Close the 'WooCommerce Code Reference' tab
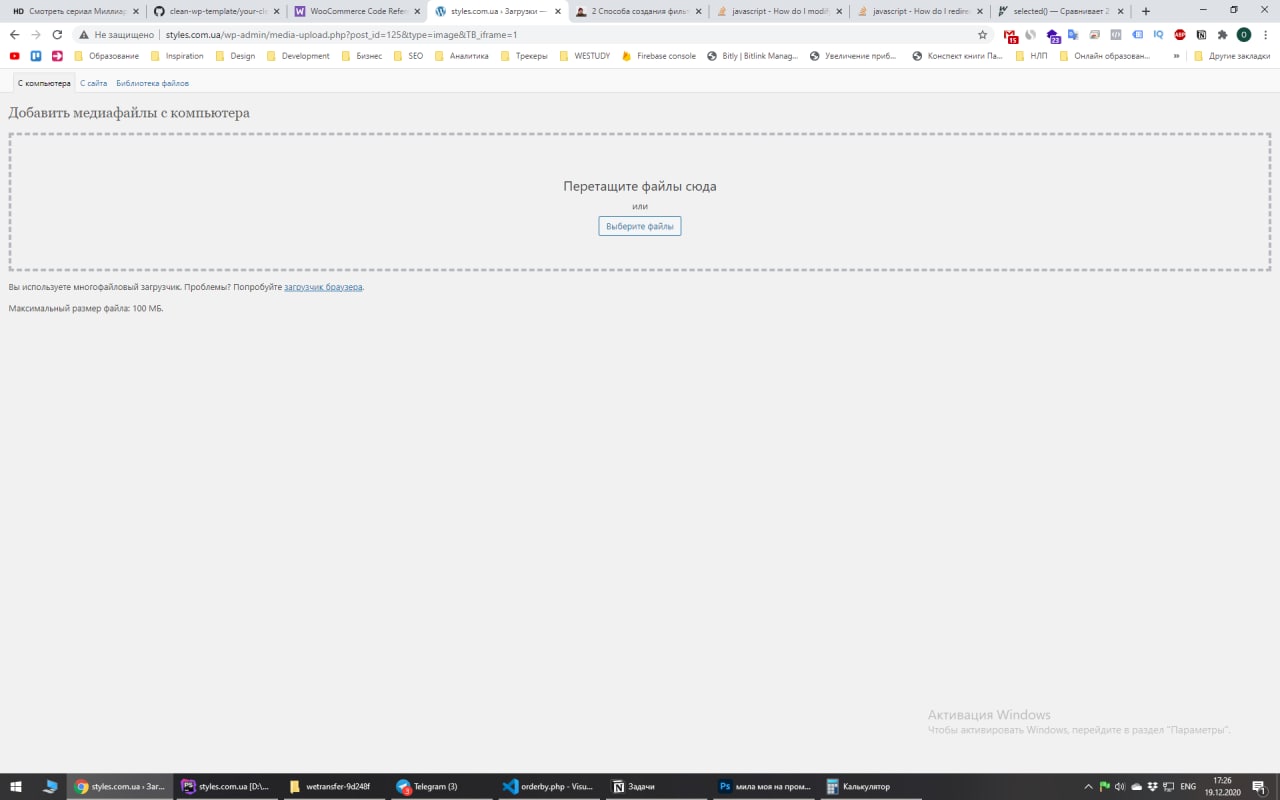Viewport: 1280px width, 800px height. coord(417,11)
